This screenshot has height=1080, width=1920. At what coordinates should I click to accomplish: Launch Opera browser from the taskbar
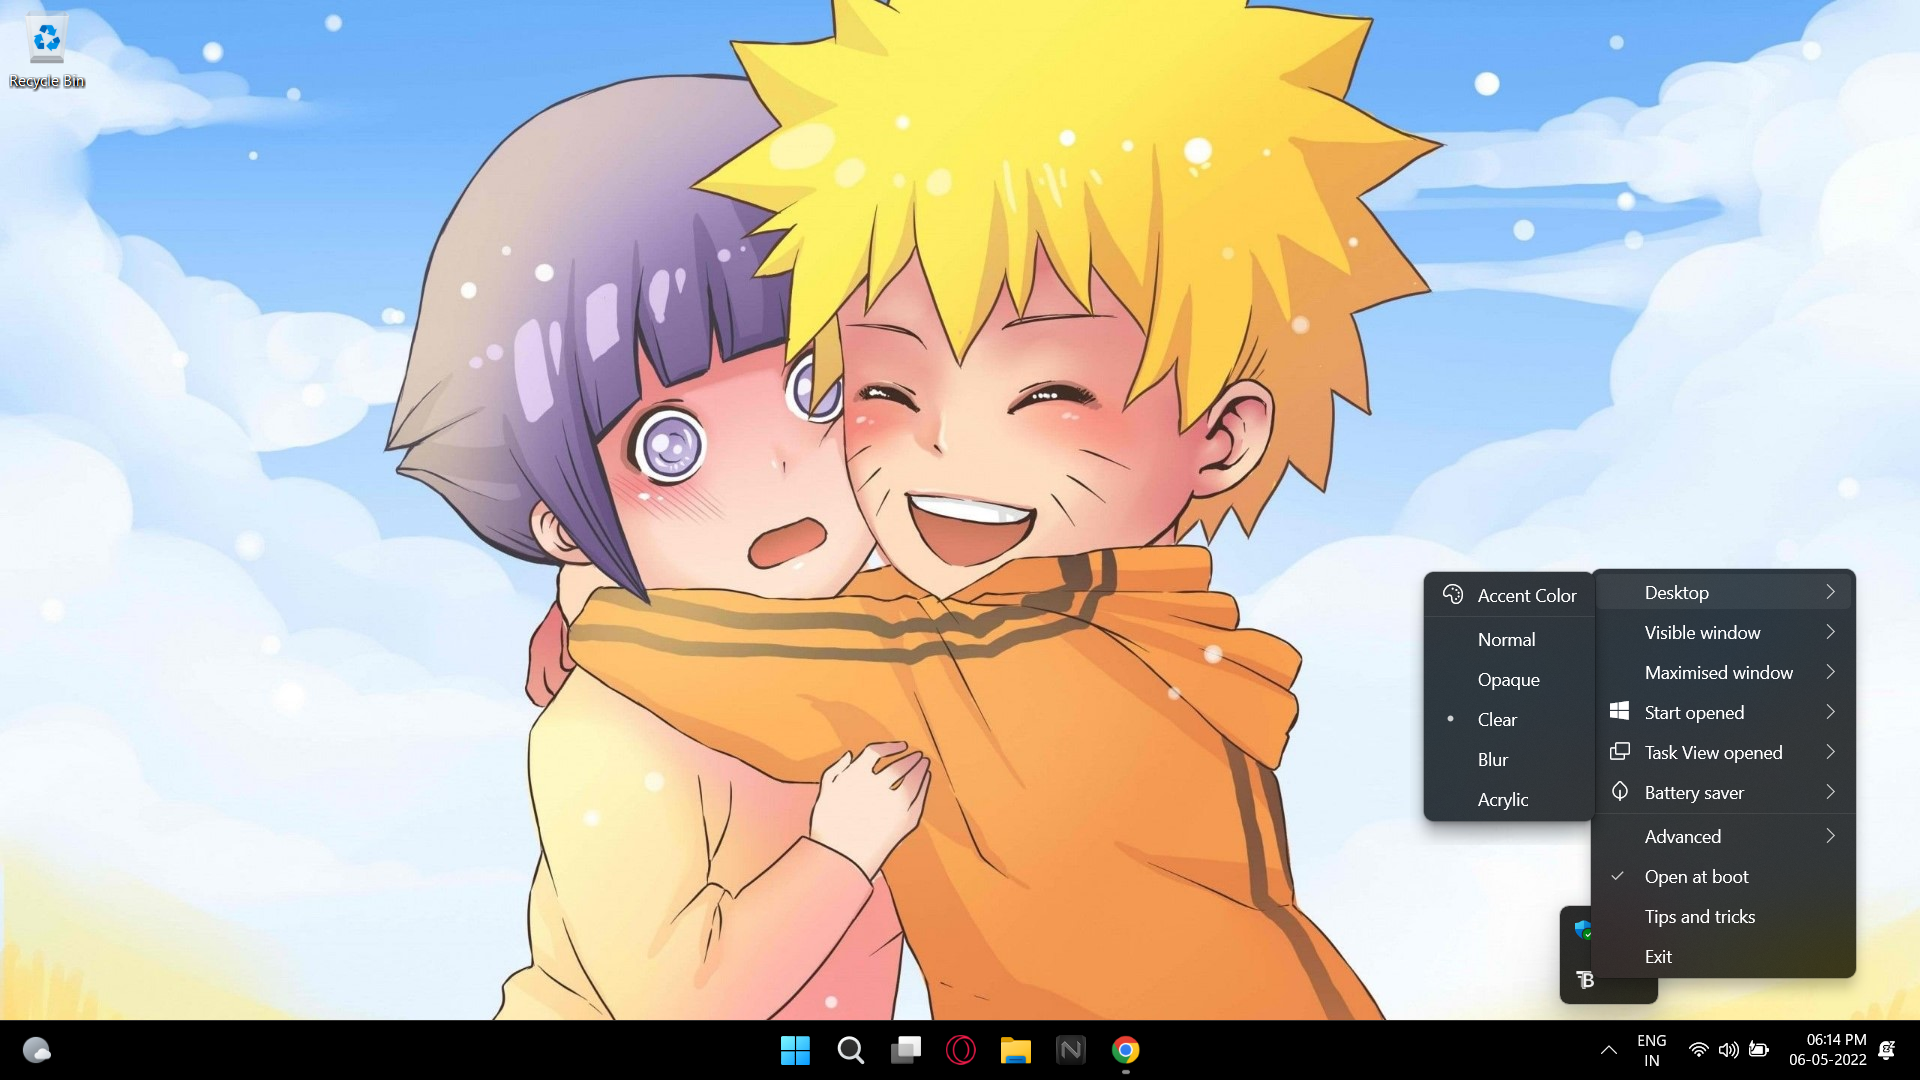tap(961, 1050)
